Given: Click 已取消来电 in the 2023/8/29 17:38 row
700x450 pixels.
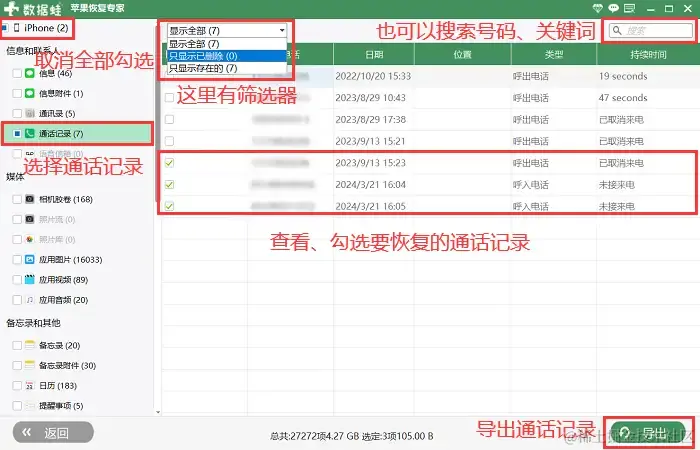Looking at the screenshot, I should point(621,119).
